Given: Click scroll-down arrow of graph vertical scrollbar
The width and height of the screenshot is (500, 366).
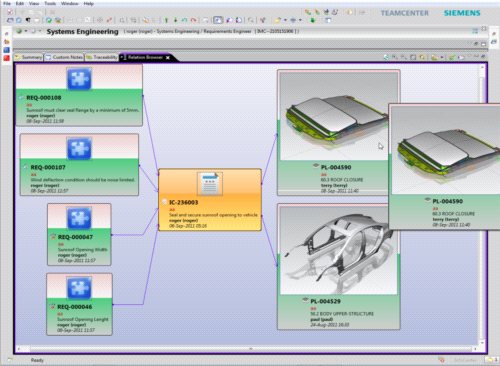Looking at the screenshot, I should (482, 343).
